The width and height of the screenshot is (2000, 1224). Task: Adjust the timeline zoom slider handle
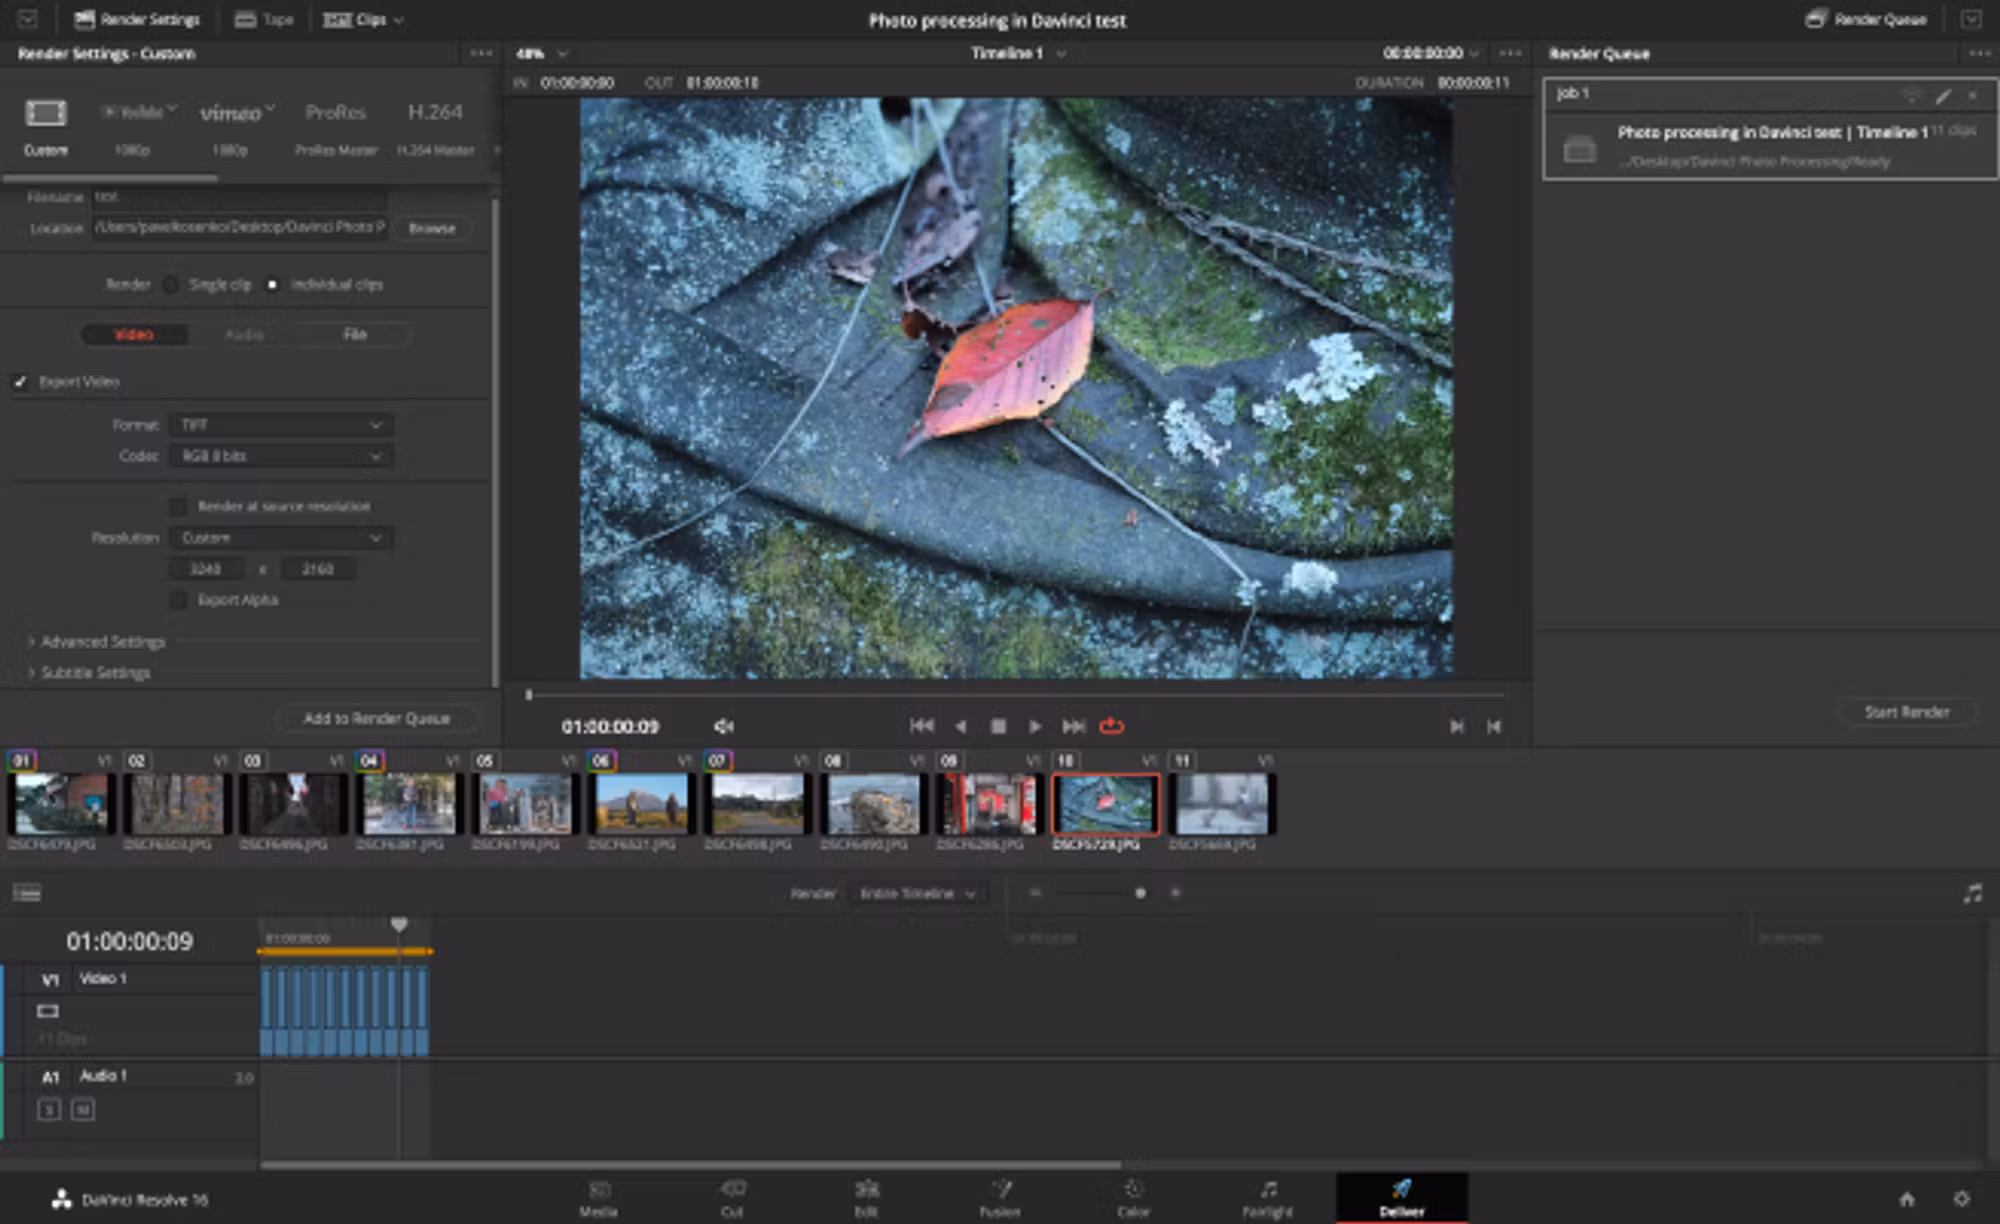click(x=1140, y=893)
